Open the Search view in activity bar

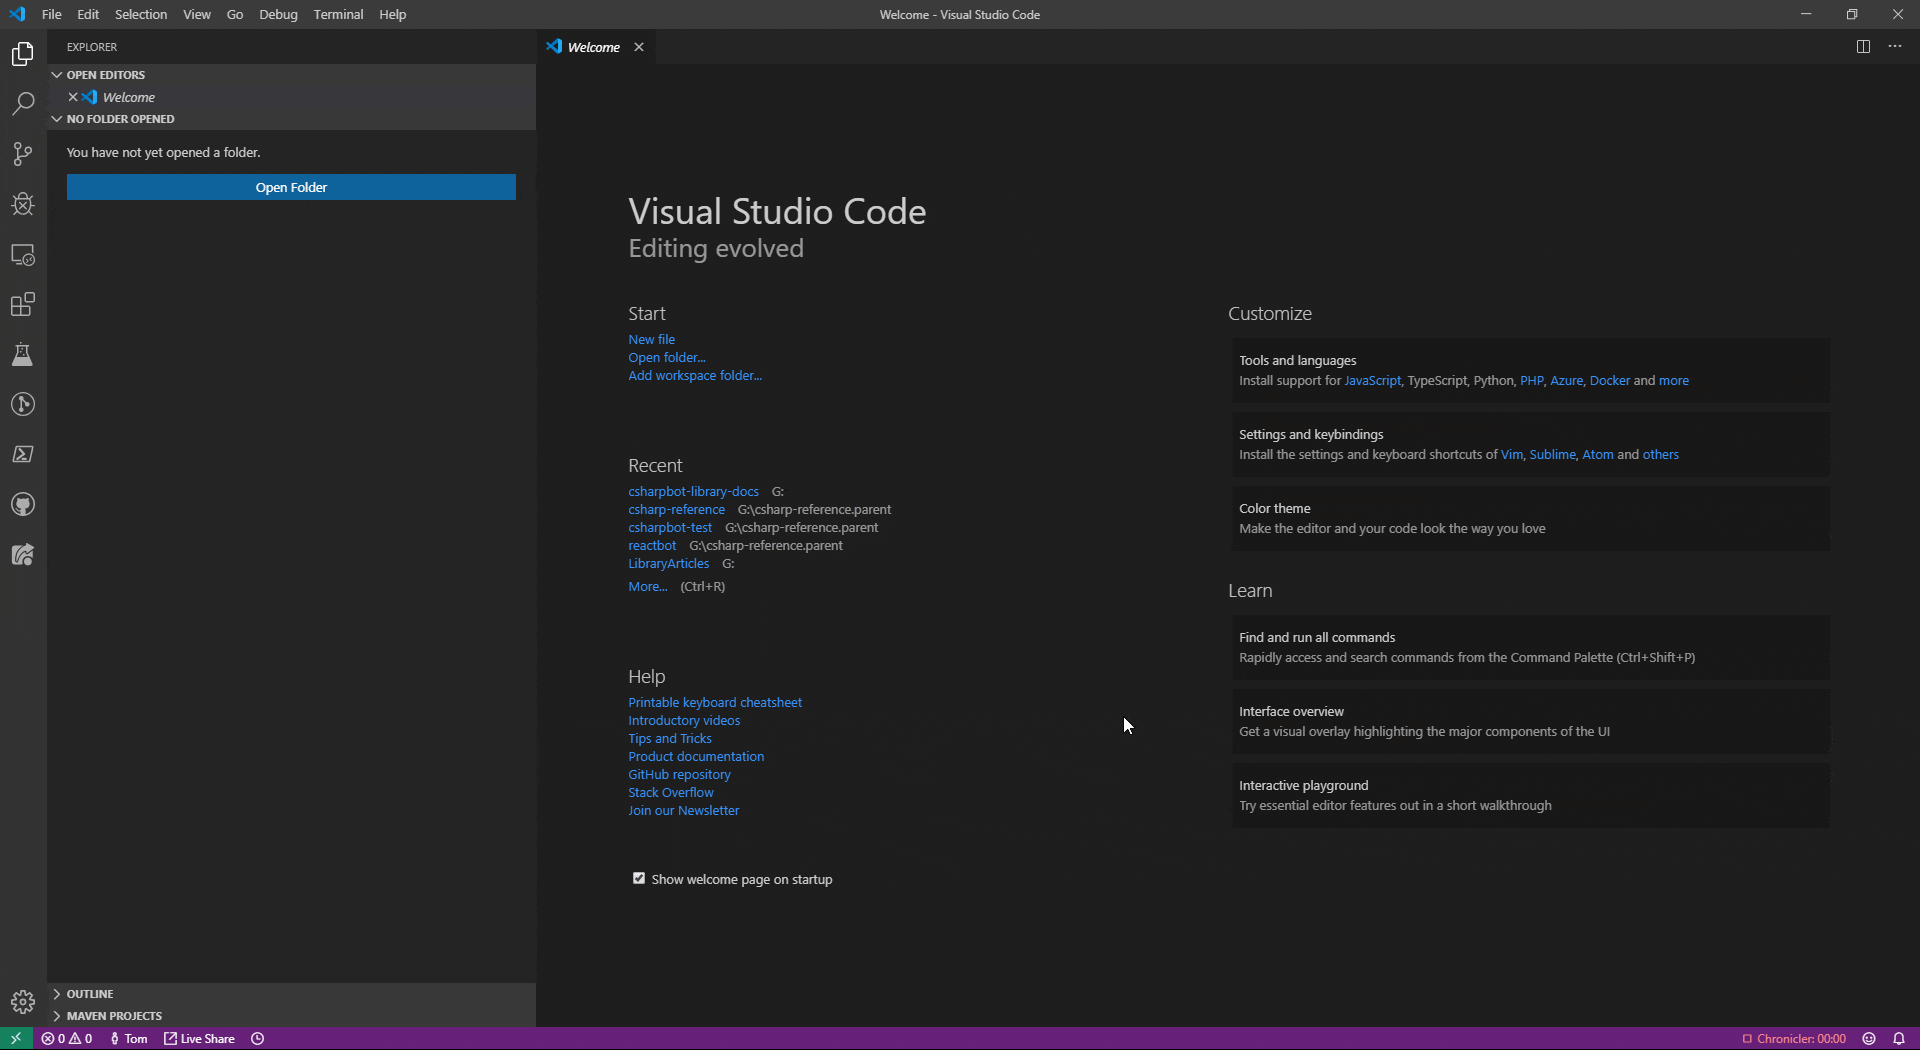click(23, 104)
